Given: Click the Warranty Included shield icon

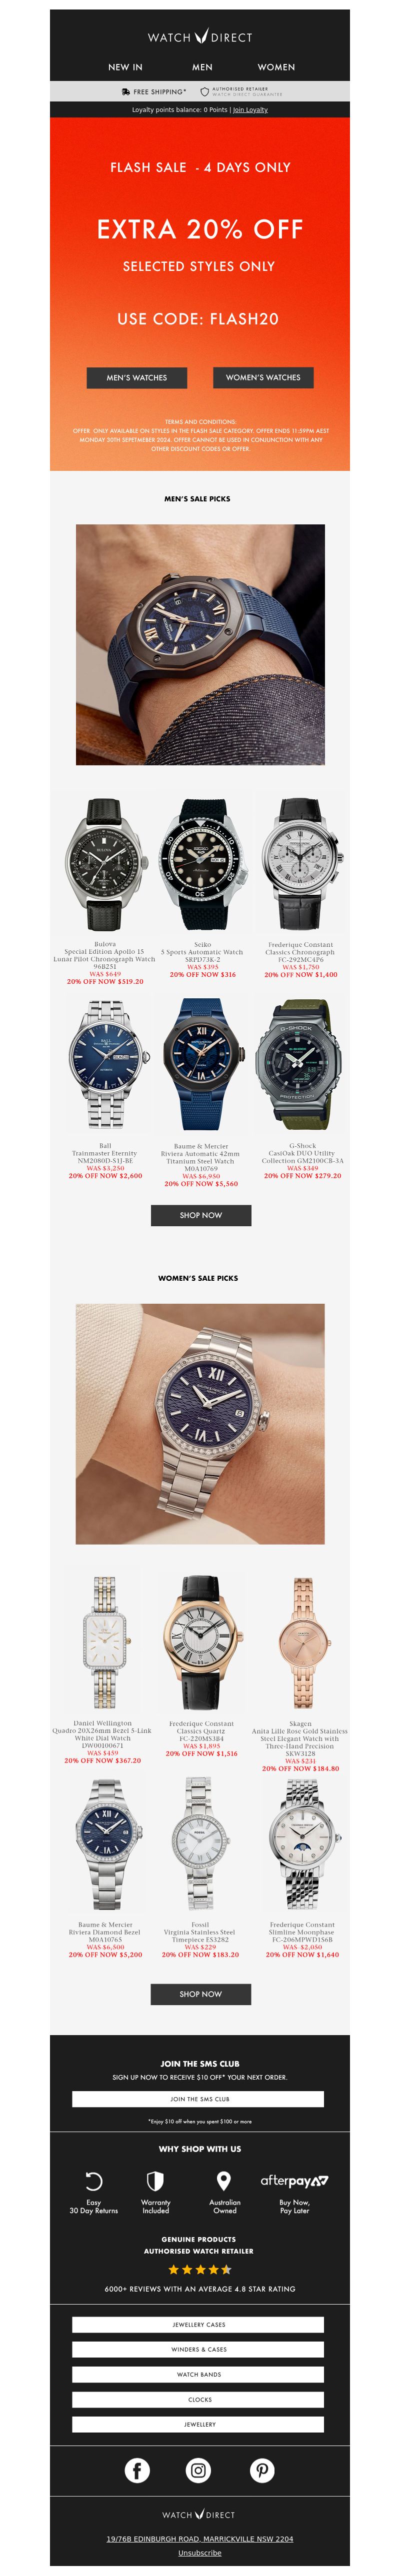Looking at the screenshot, I should pyautogui.click(x=155, y=2181).
